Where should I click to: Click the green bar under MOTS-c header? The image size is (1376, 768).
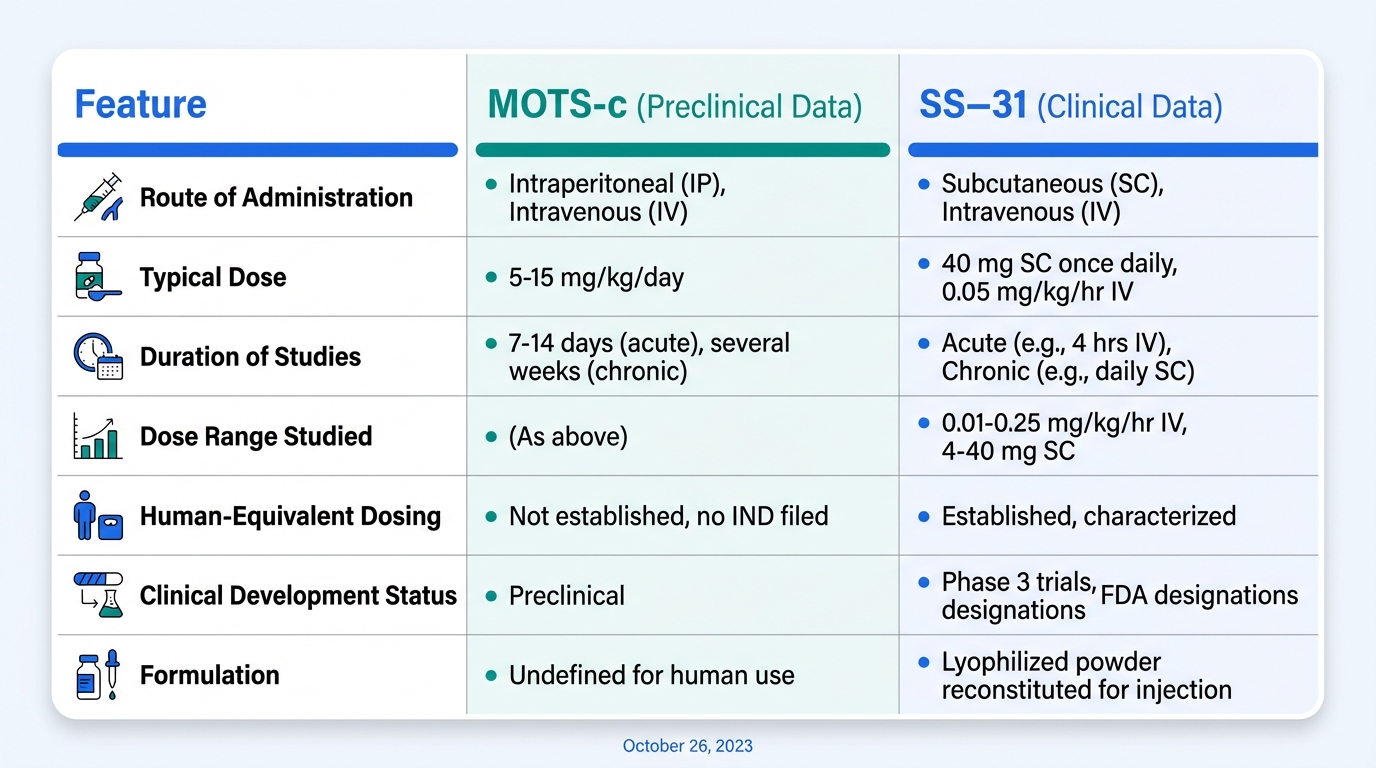click(683, 150)
